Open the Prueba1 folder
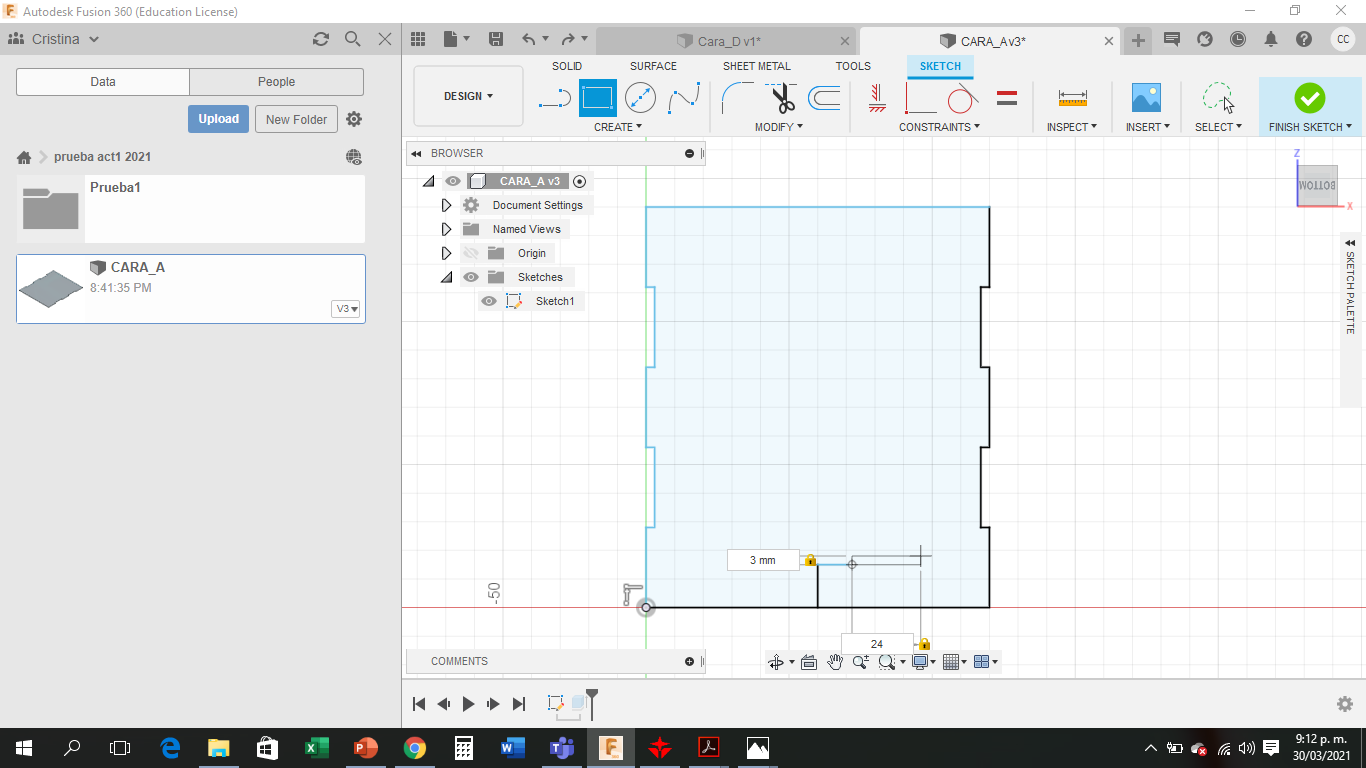This screenshot has height=768, width=1366. click(x=191, y=209)
